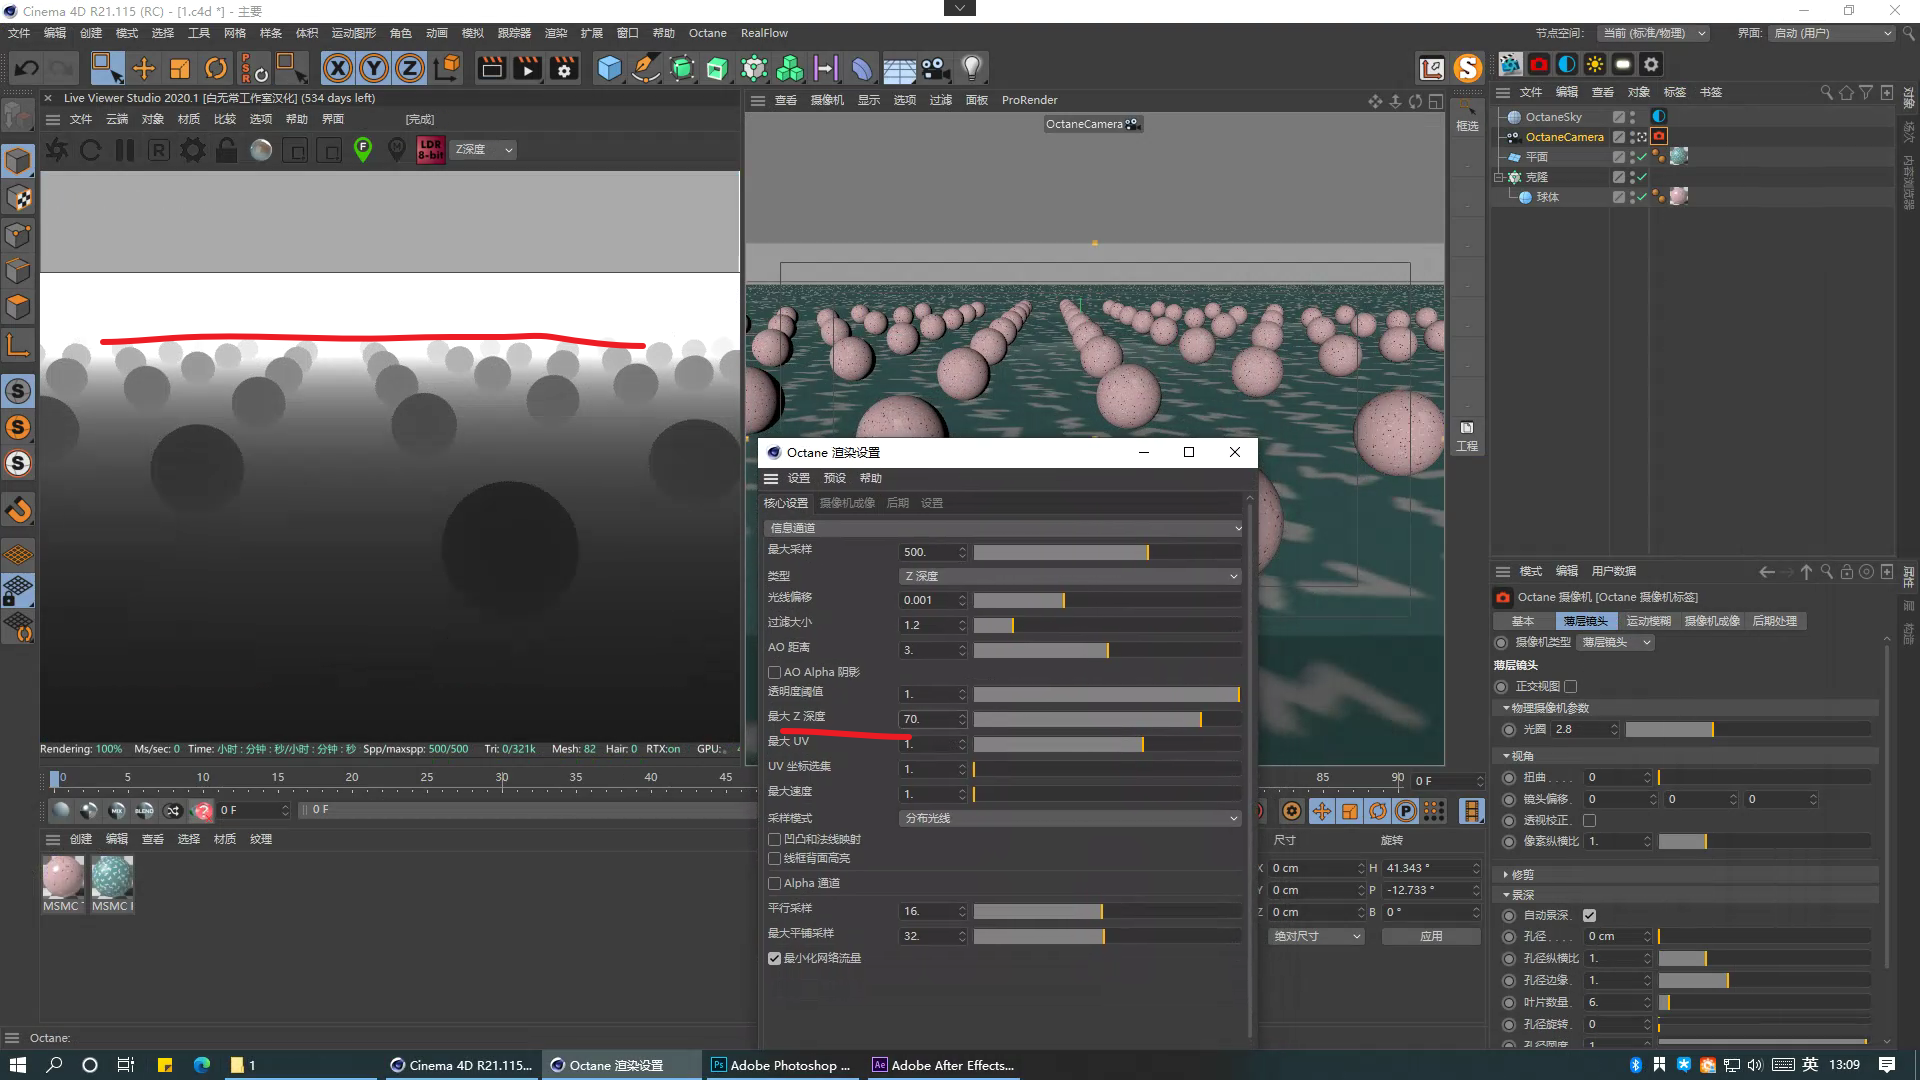Add a Cube primitive object
This screenshot has height=1080, width=1920.
tap(609, 68)
